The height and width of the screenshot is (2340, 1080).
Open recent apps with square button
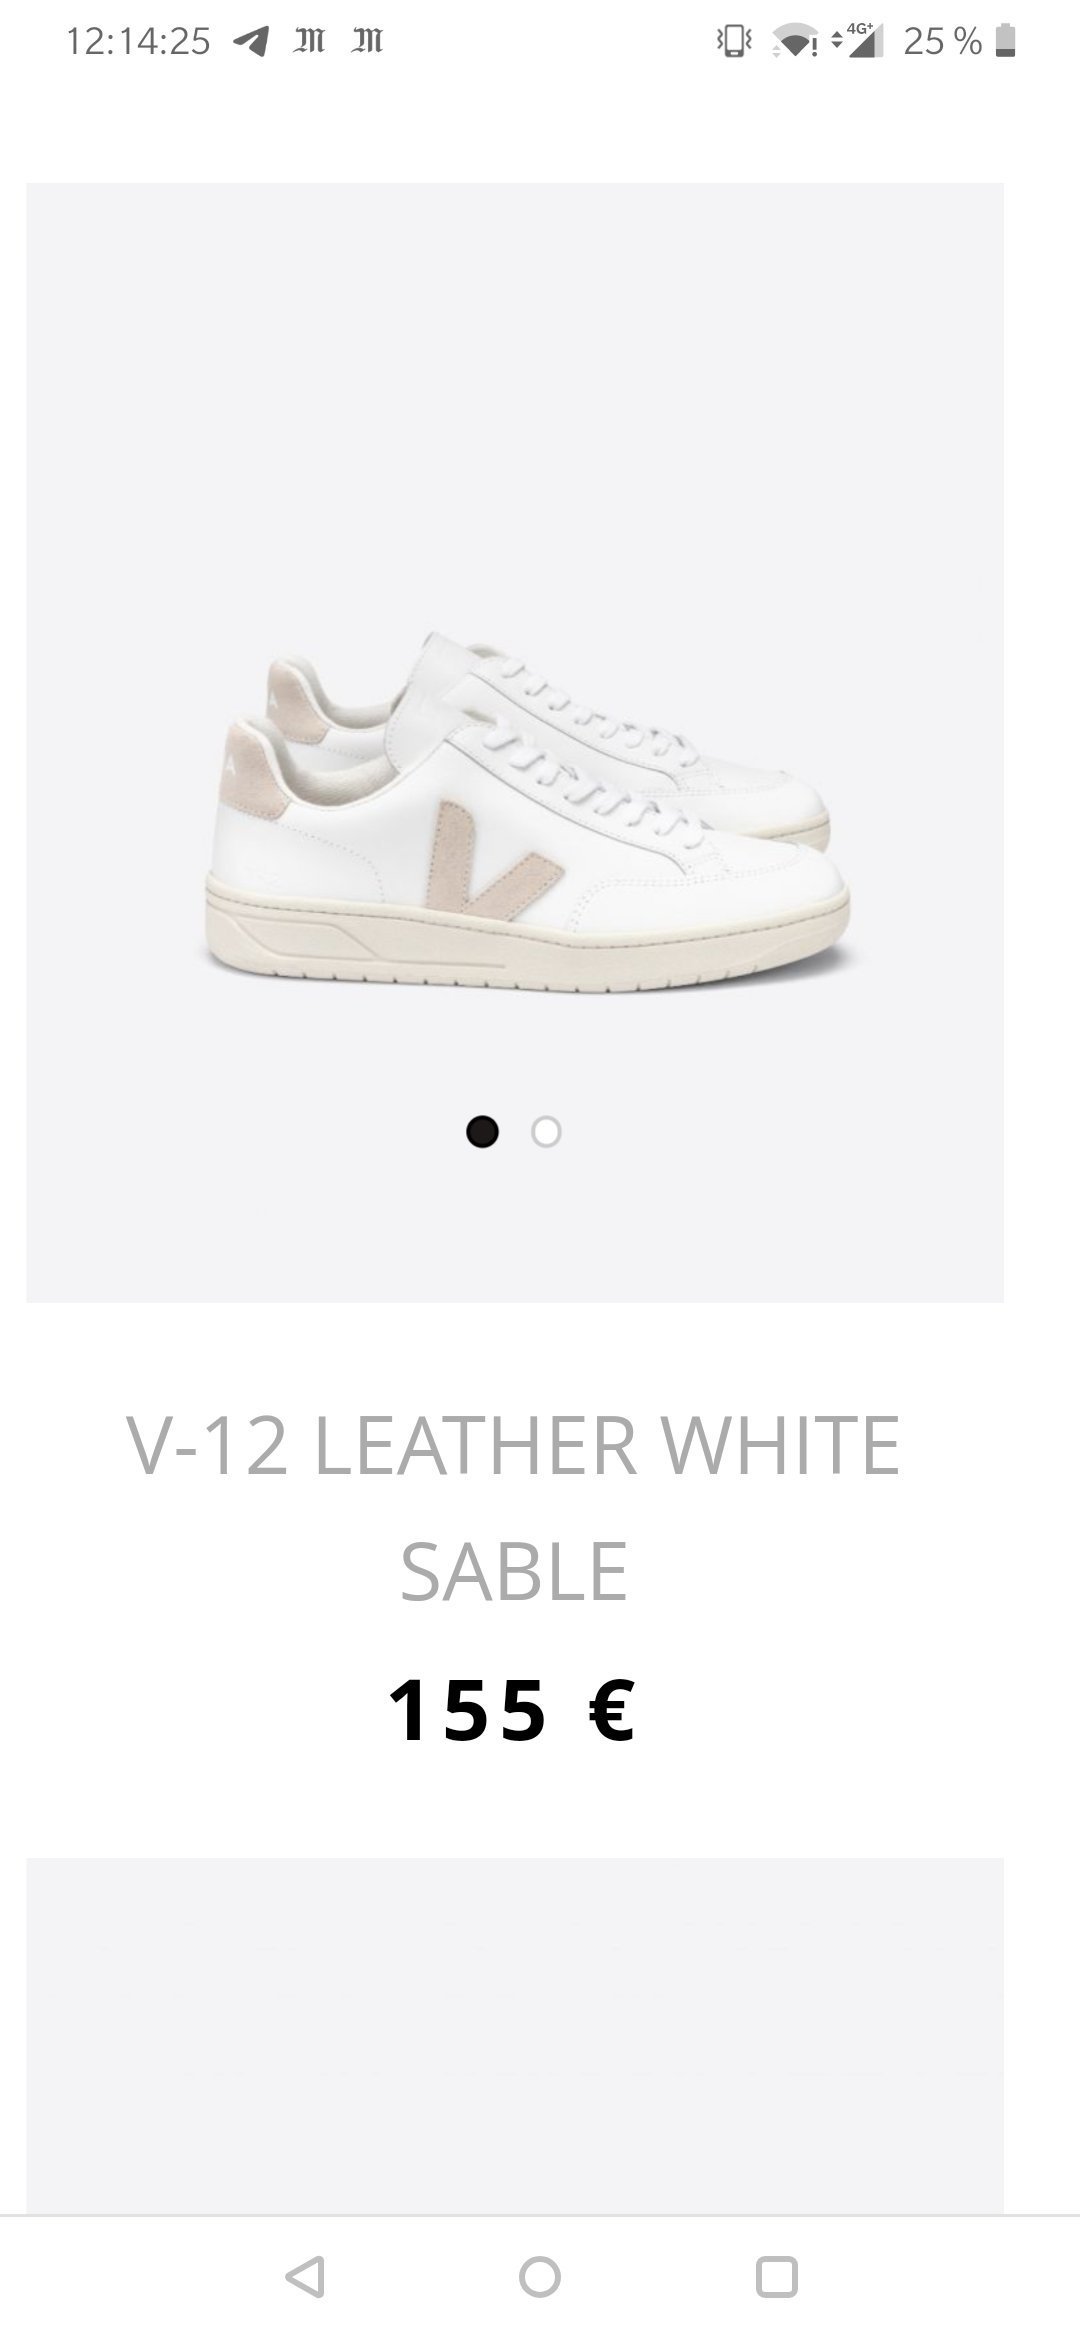(777, 2277)
